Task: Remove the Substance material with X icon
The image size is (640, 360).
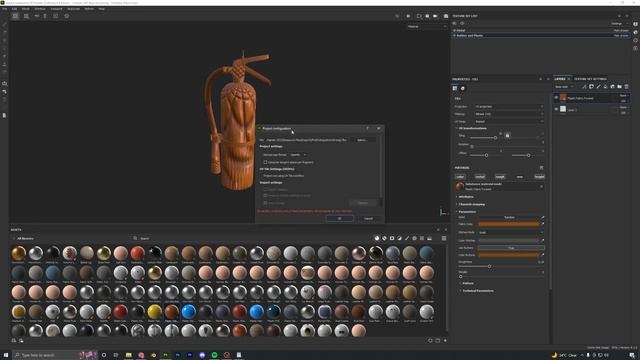Action: (542, 187)
